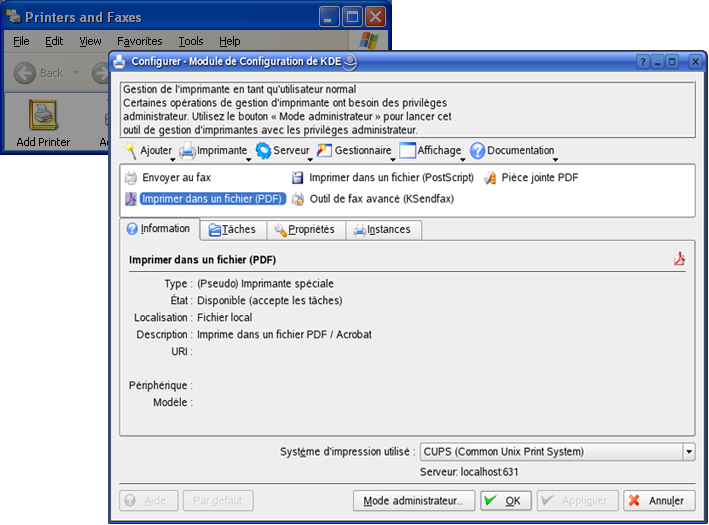Click the title bar help question mark
The width and height of the screenshot is (709, 525).
pyautogui.click(x=643, y=61)
